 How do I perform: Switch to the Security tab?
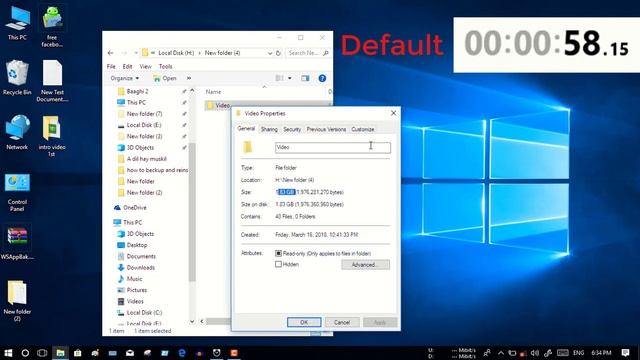tap(292, 129)
